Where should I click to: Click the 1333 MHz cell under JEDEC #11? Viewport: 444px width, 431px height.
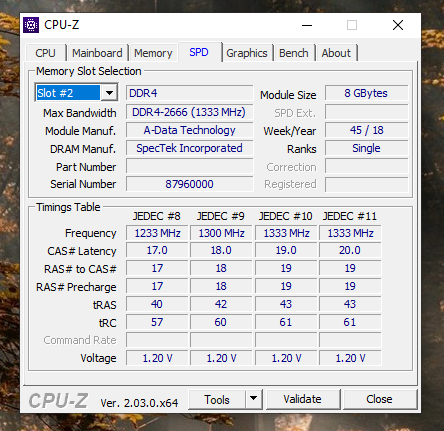tap(350, 233)
